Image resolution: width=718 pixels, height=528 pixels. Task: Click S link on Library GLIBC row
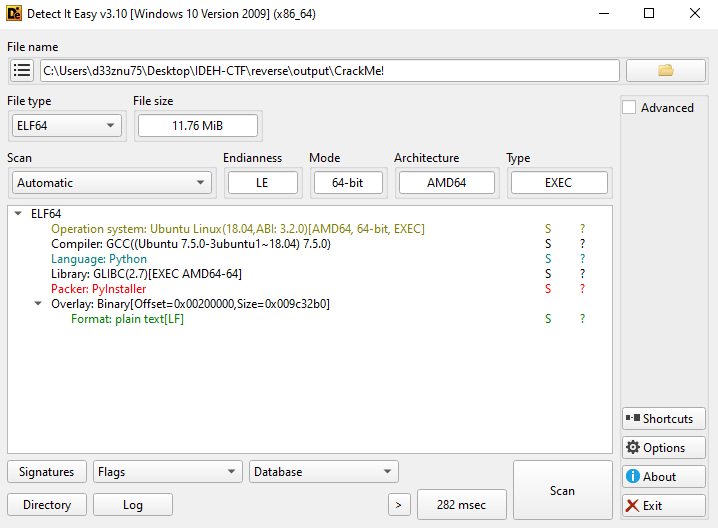[548, 274]
